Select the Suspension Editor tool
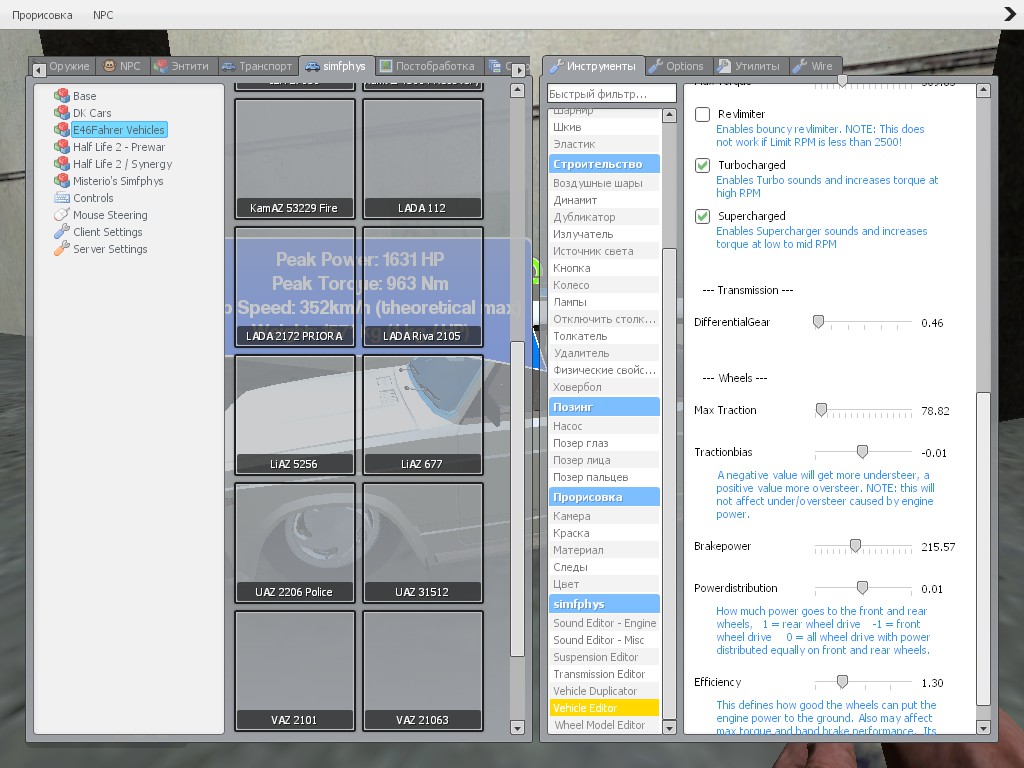This screenshot has height=768, width=1024. (x=596, y=657)
